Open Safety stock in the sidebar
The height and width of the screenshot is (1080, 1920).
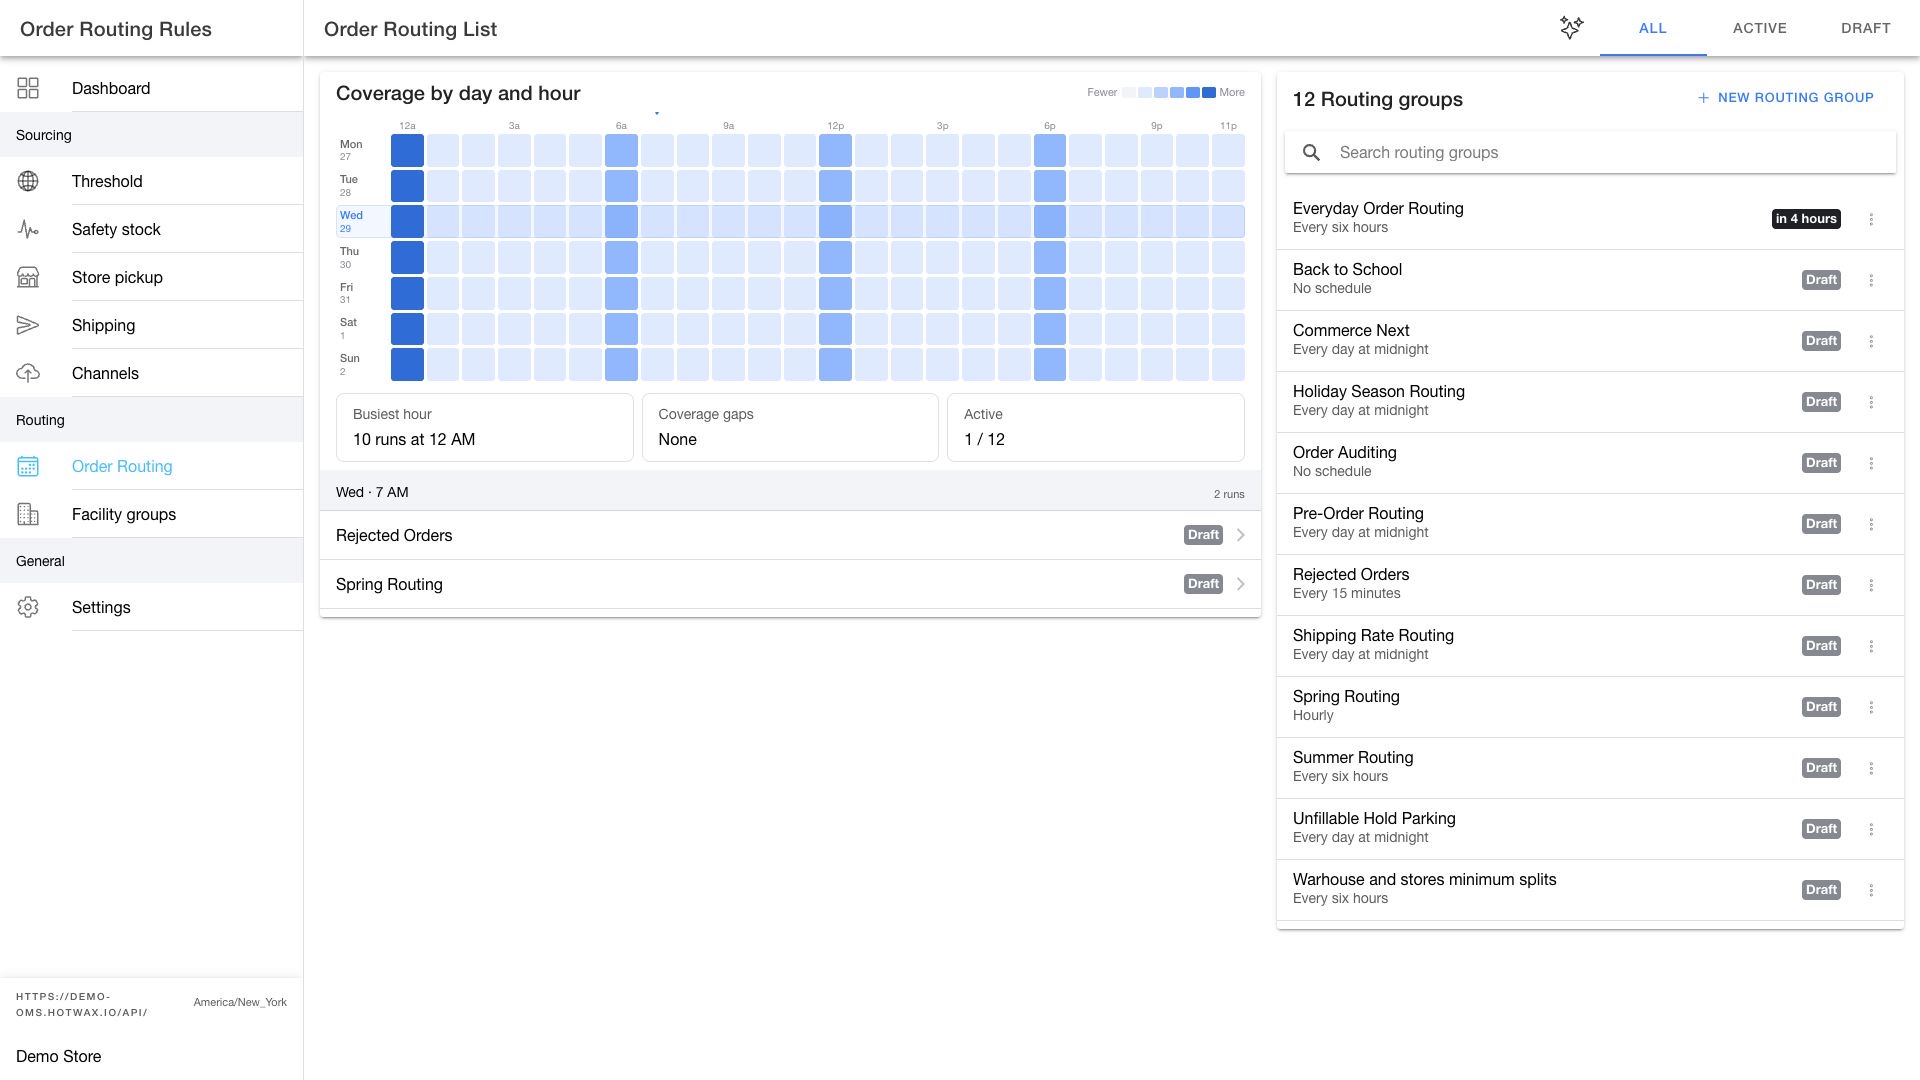click(x=151, y=229)
